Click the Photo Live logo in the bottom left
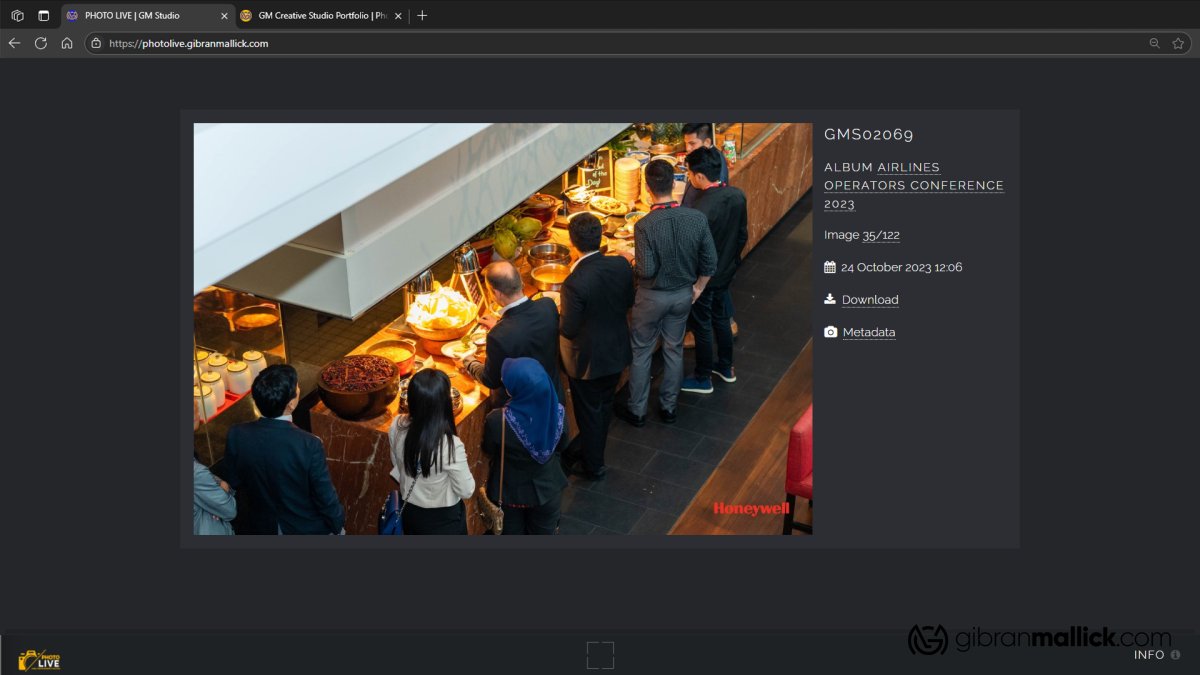This screenshot has height=675, width=1200. [39, 659]
